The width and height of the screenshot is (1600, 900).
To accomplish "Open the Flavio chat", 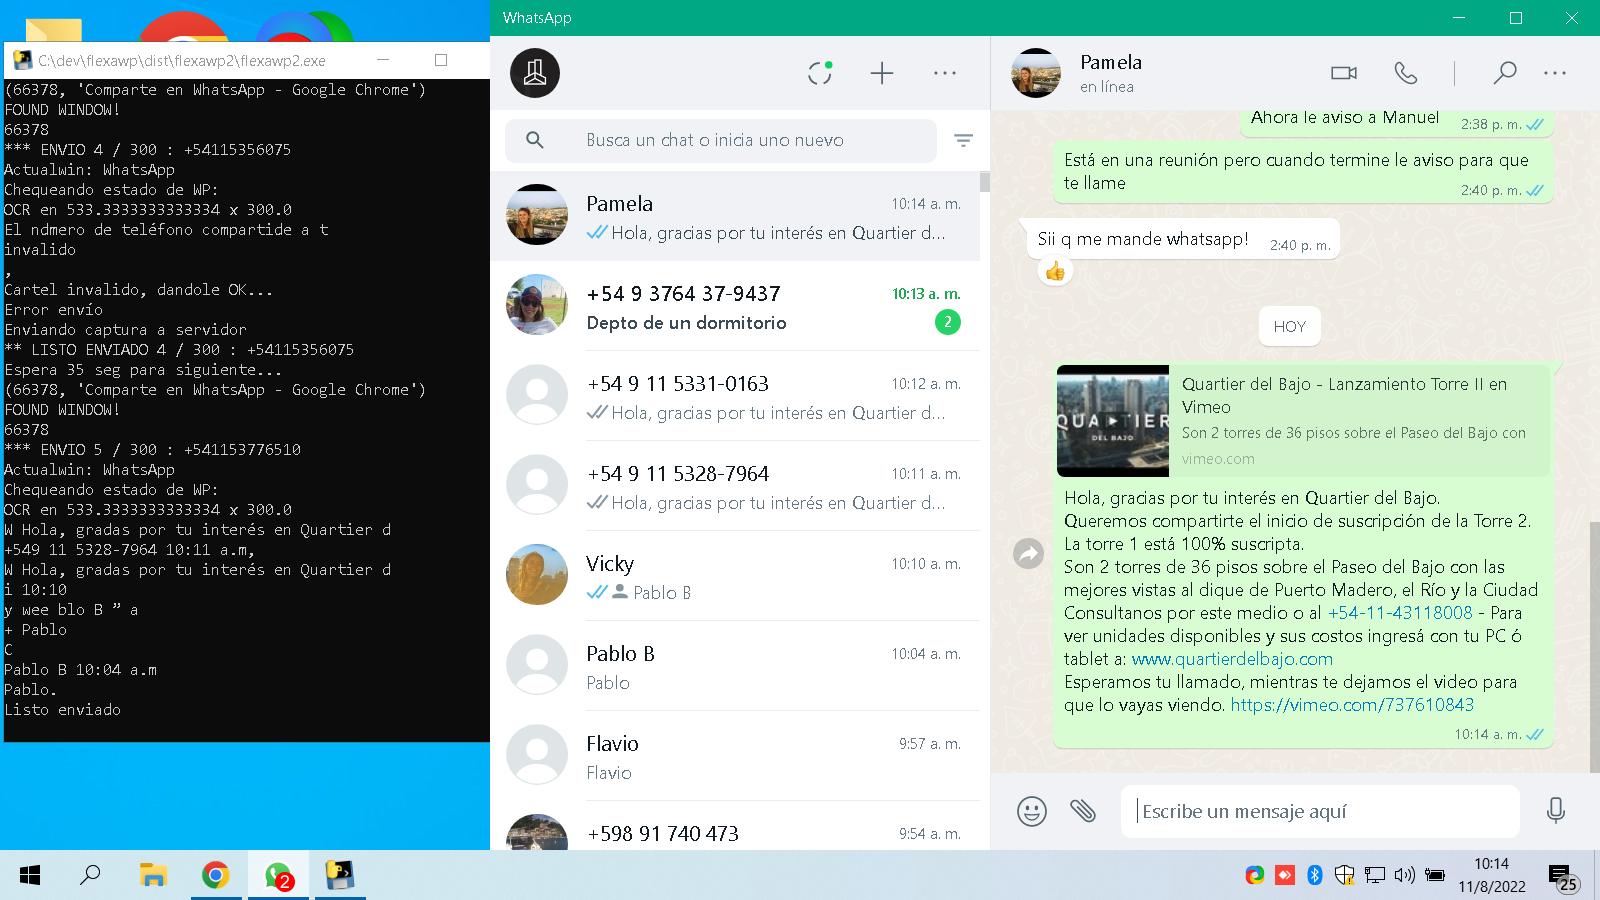I will coord(735,756).
